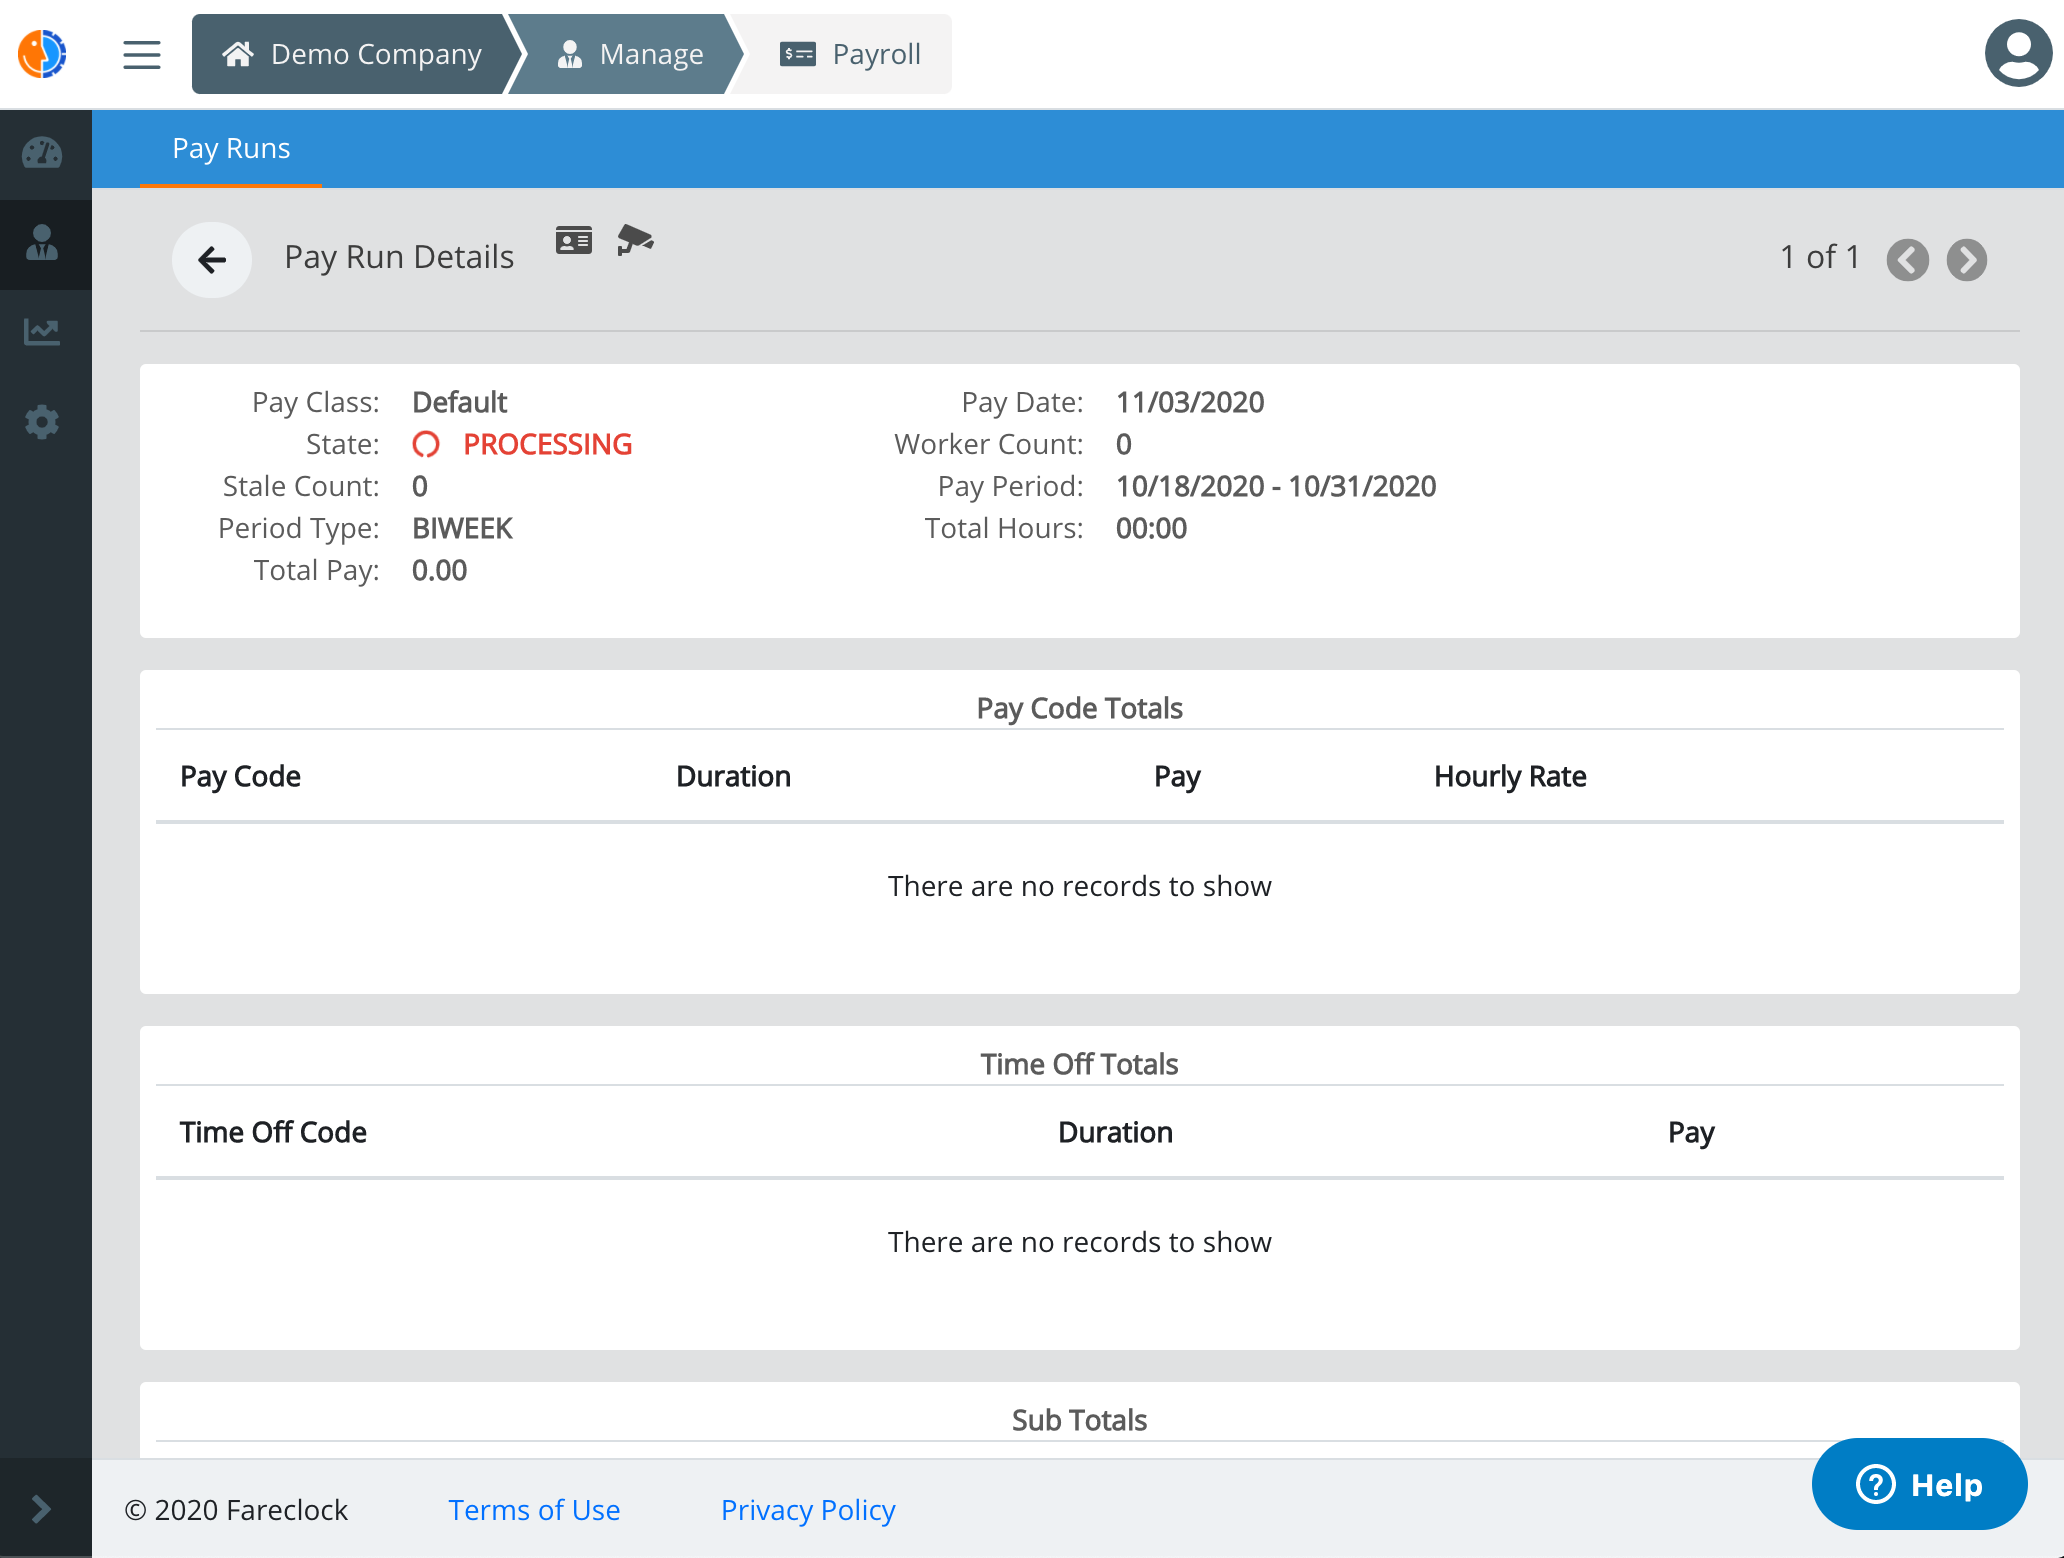This screenshot has height=1558, width=2064.
Task: Open the dashboard gauge sidebar icon
Action: [42, 154]
